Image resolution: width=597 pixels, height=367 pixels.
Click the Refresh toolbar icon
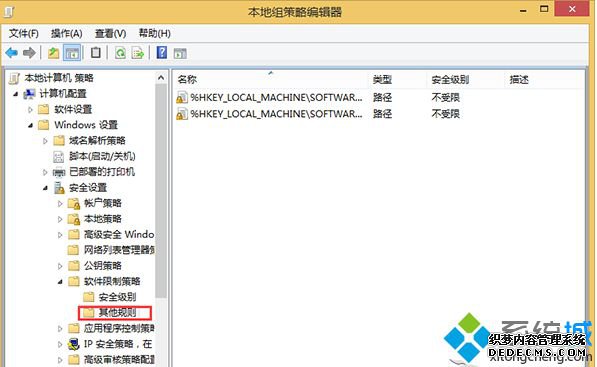tap(120, 53)
